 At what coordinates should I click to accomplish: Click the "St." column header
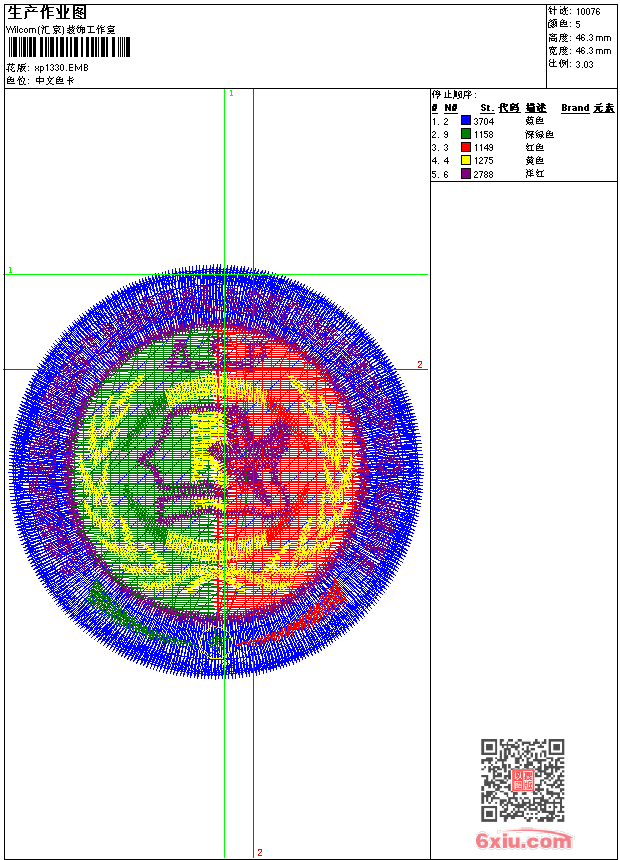487,108
